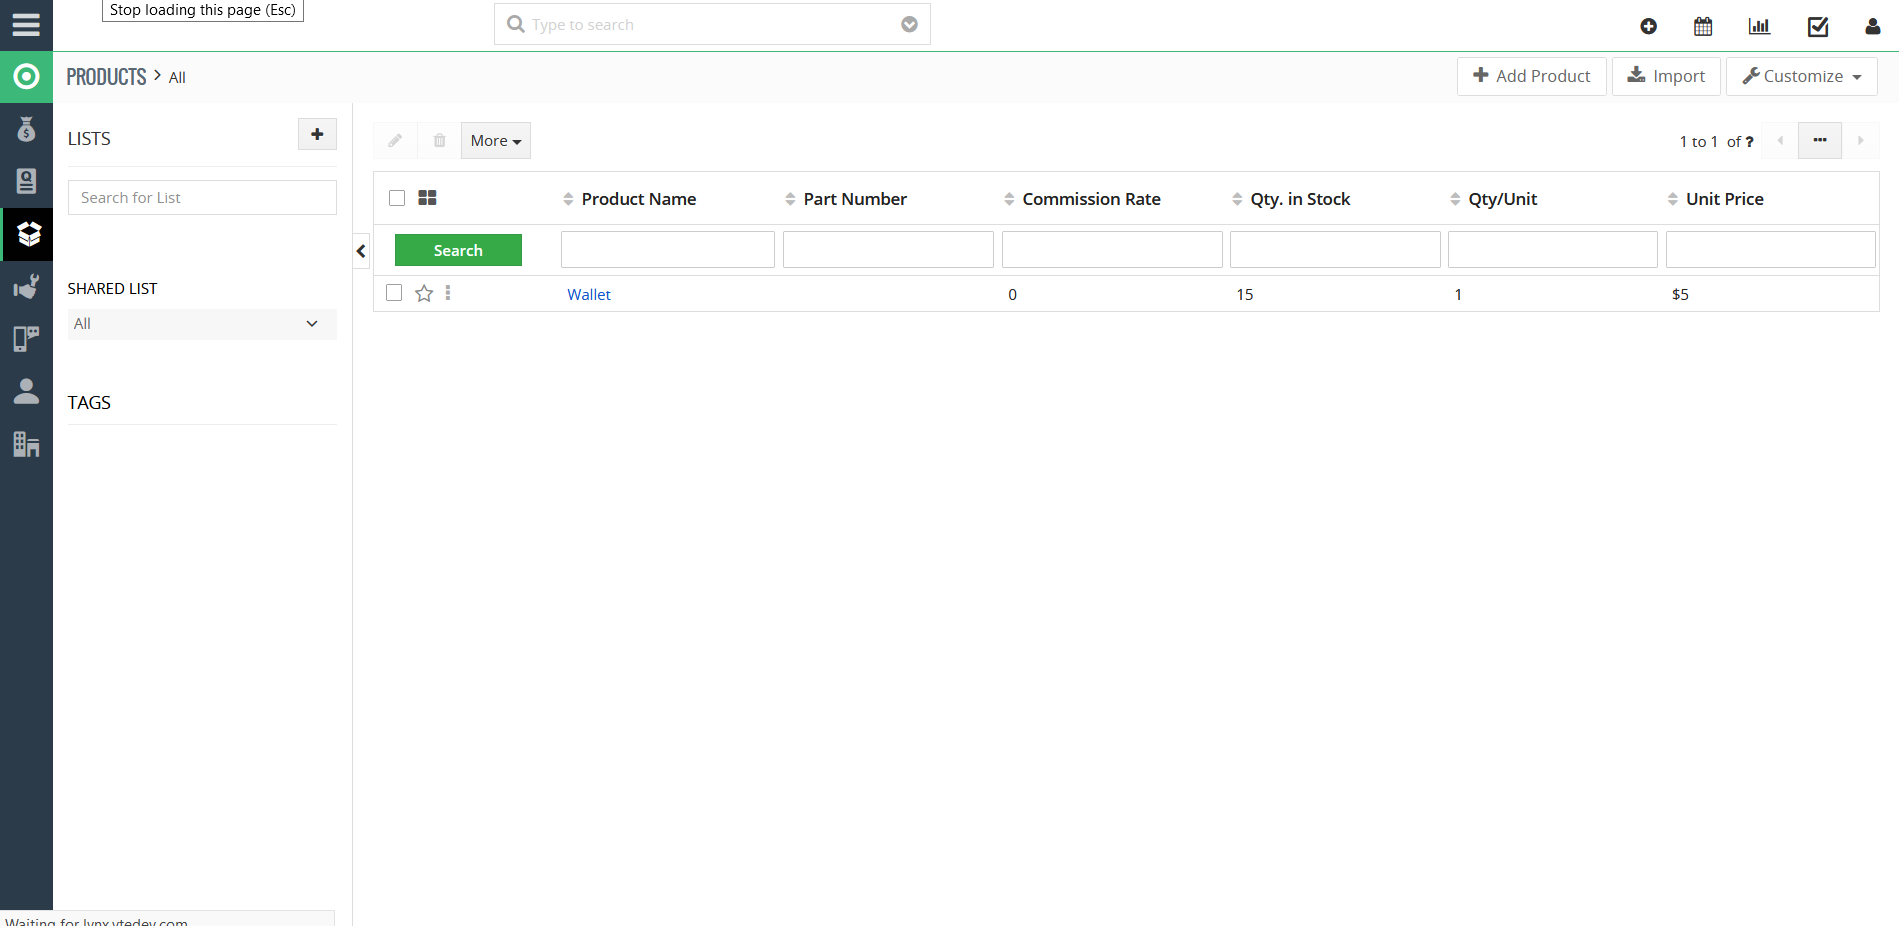Select the Inventory boxes module icon
1899x926 pixels.
coord(26,234)
